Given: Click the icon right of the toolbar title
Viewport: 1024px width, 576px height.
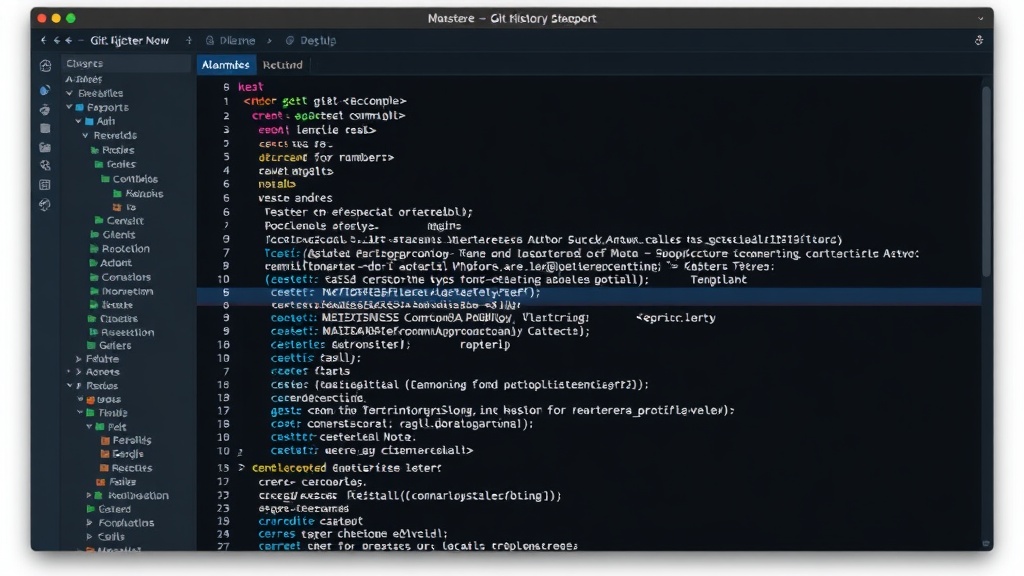Looking at the screenshot, I should click(189, 40).
